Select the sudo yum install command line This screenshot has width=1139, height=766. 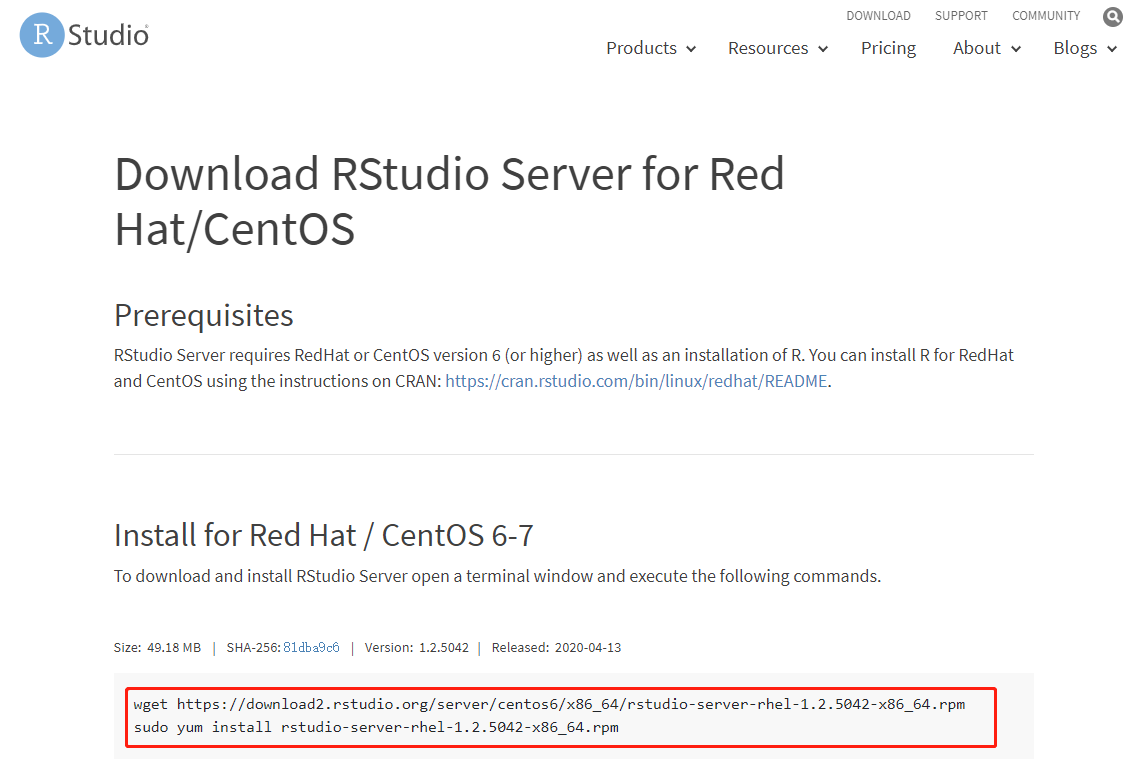[379, 727]
